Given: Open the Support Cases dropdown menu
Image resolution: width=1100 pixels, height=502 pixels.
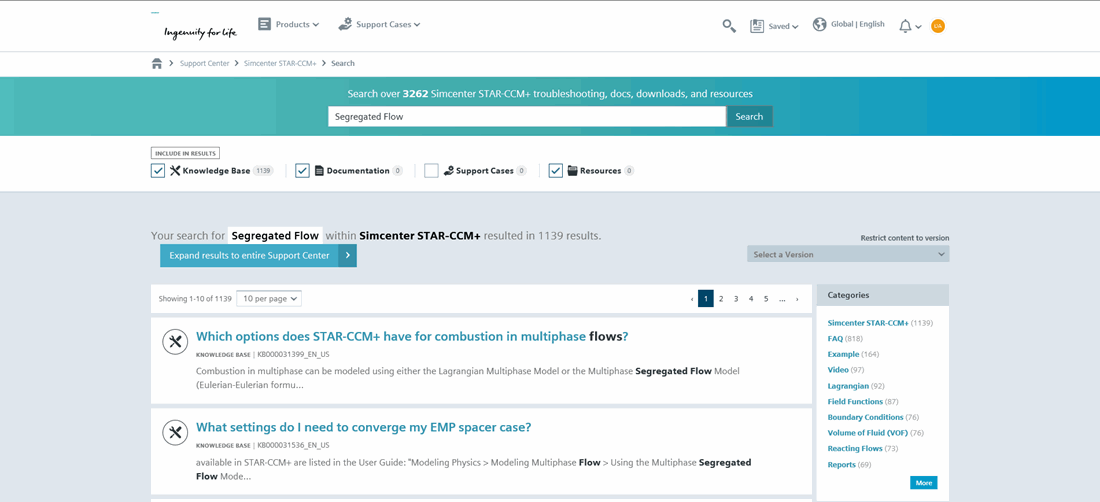Looking at the screenshot, I should tap(388, 25).
